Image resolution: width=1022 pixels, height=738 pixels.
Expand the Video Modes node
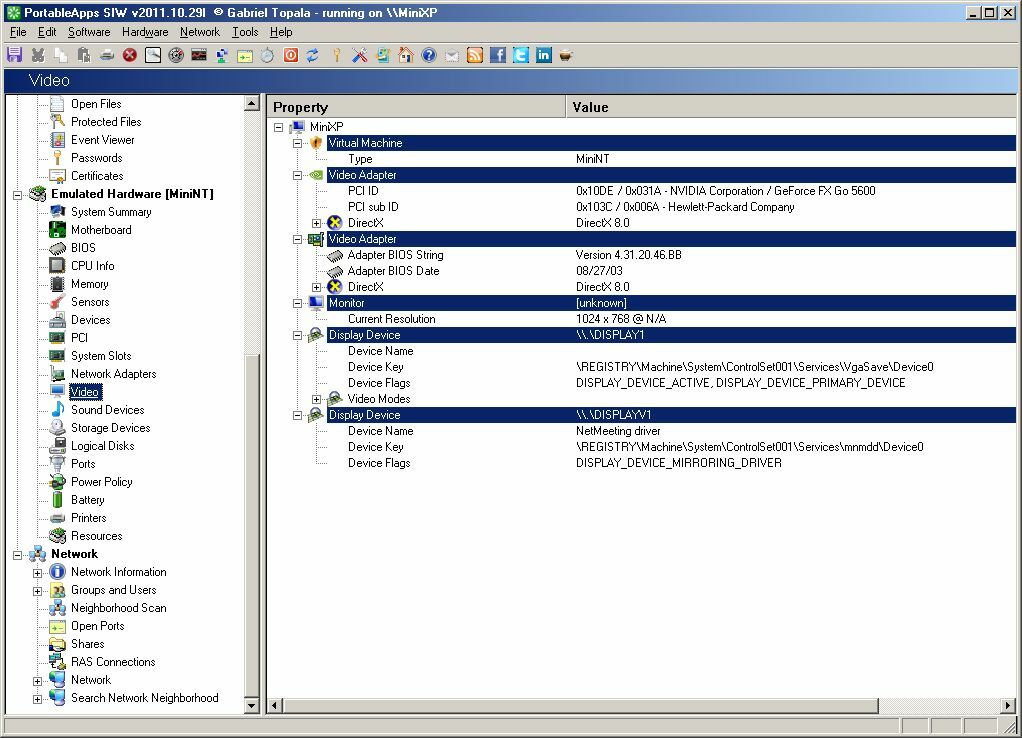click(316, 399)
